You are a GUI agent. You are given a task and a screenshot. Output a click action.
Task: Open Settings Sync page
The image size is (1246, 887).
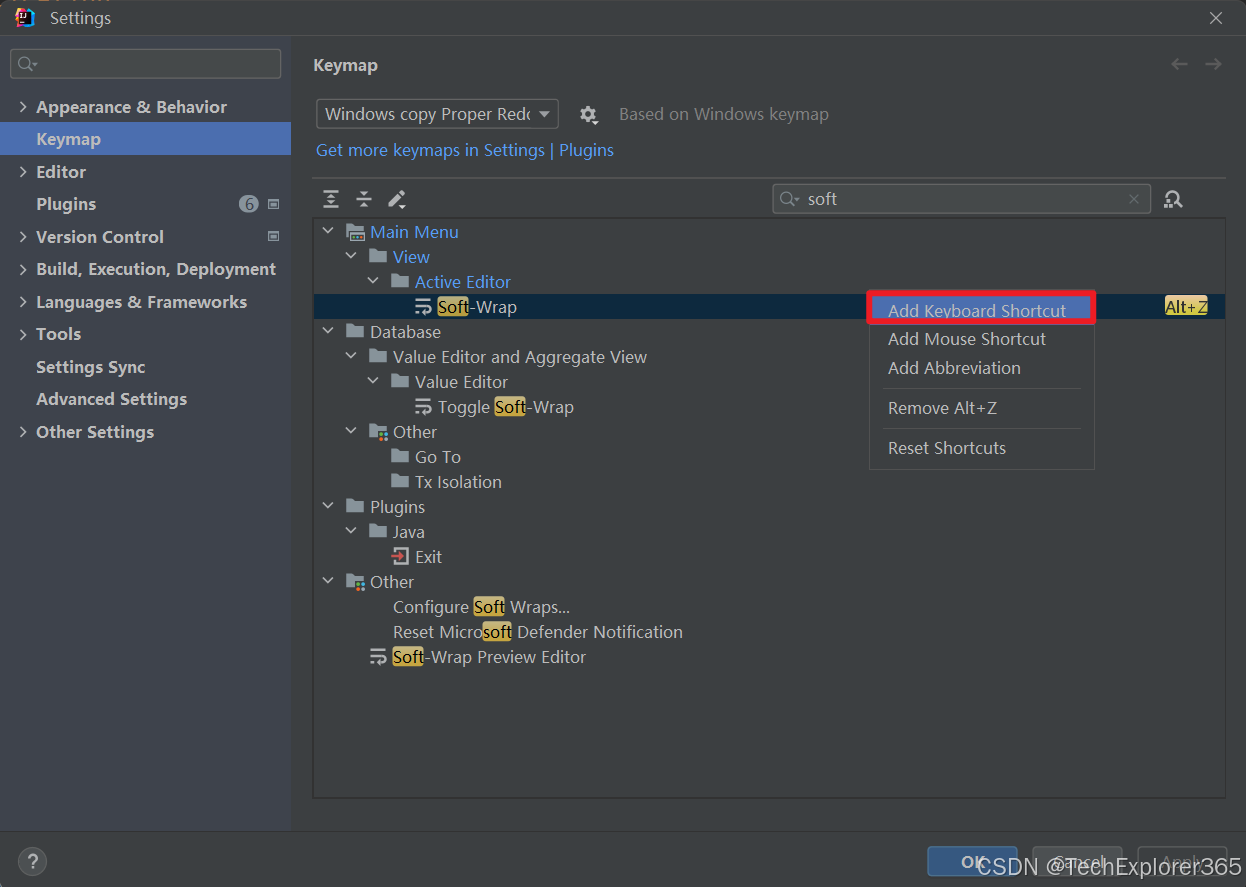(x=91, y=367)
